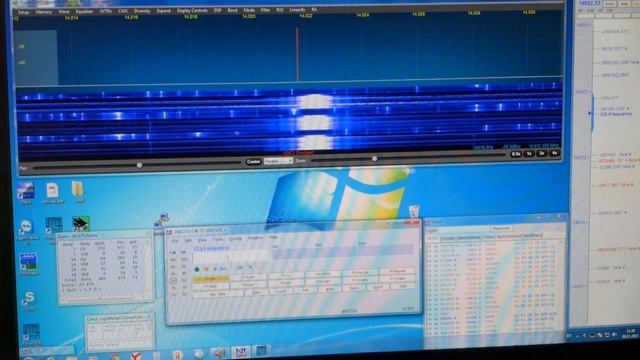Click the Spot It button
Image resolution: width=640 pixels, height=360 pixels.
[x=378, y=288]
